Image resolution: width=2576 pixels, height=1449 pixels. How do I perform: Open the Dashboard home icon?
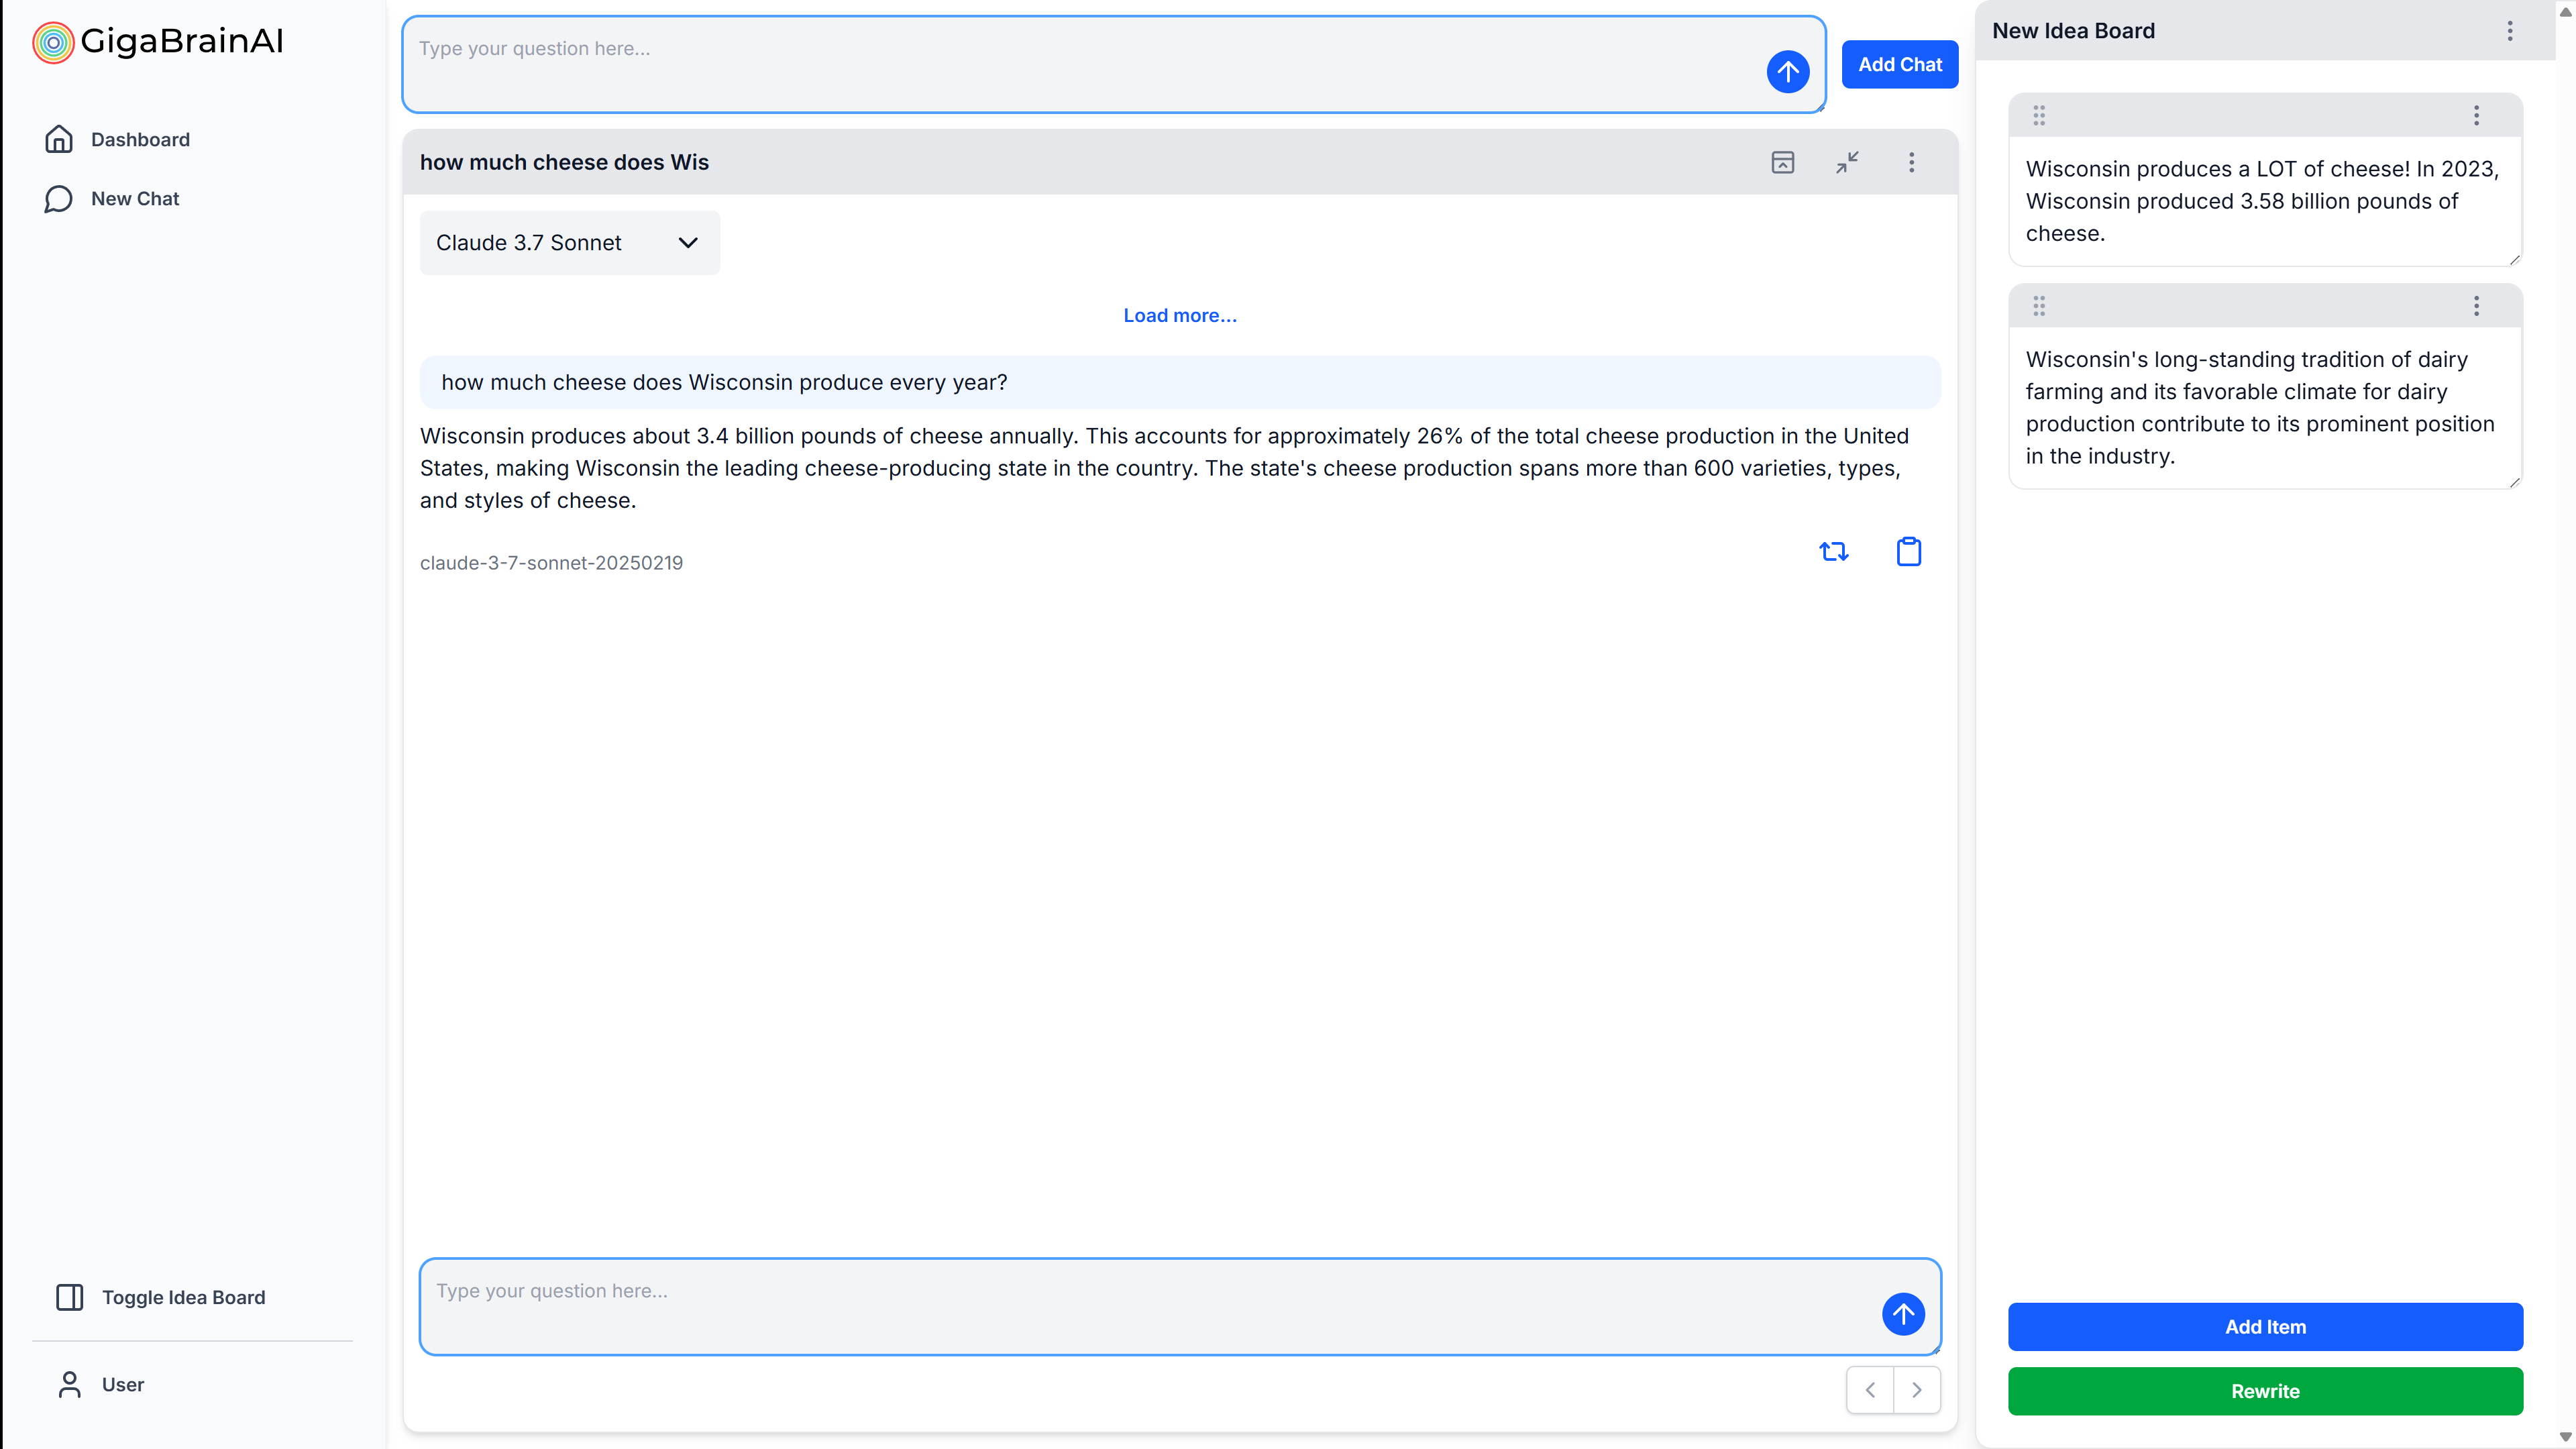[59, 139]
